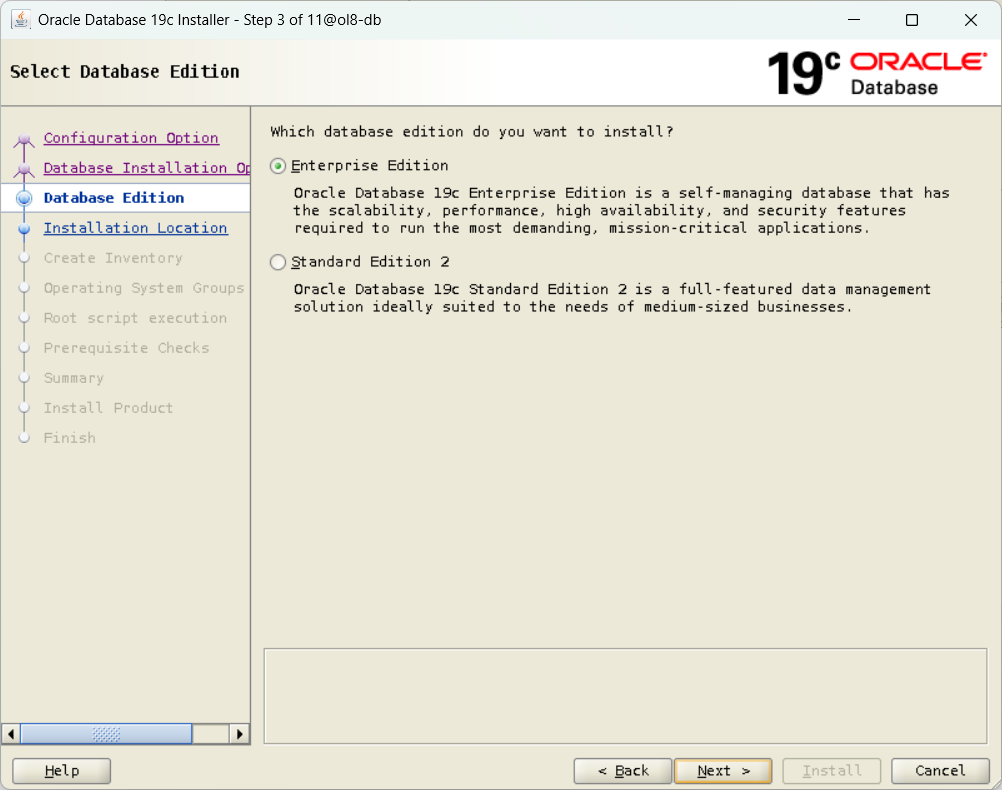Click the sidebar scroll right arrow
This screenshot has height=790, width=1002.
click(x=240, y=734)
